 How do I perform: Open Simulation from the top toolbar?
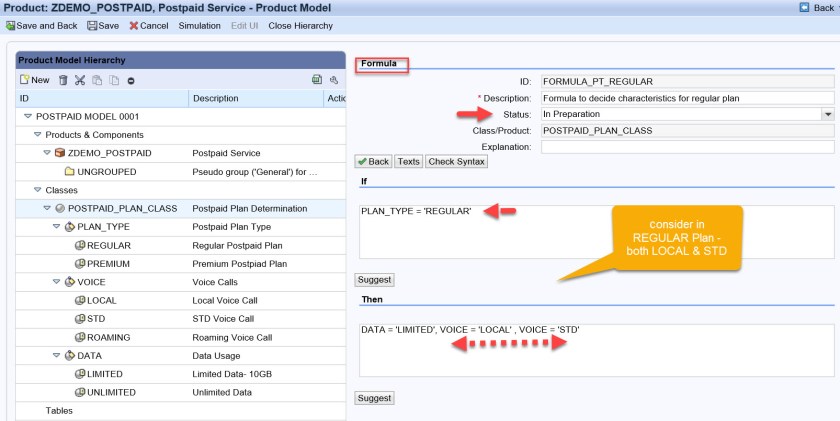(x=200, y=26)
